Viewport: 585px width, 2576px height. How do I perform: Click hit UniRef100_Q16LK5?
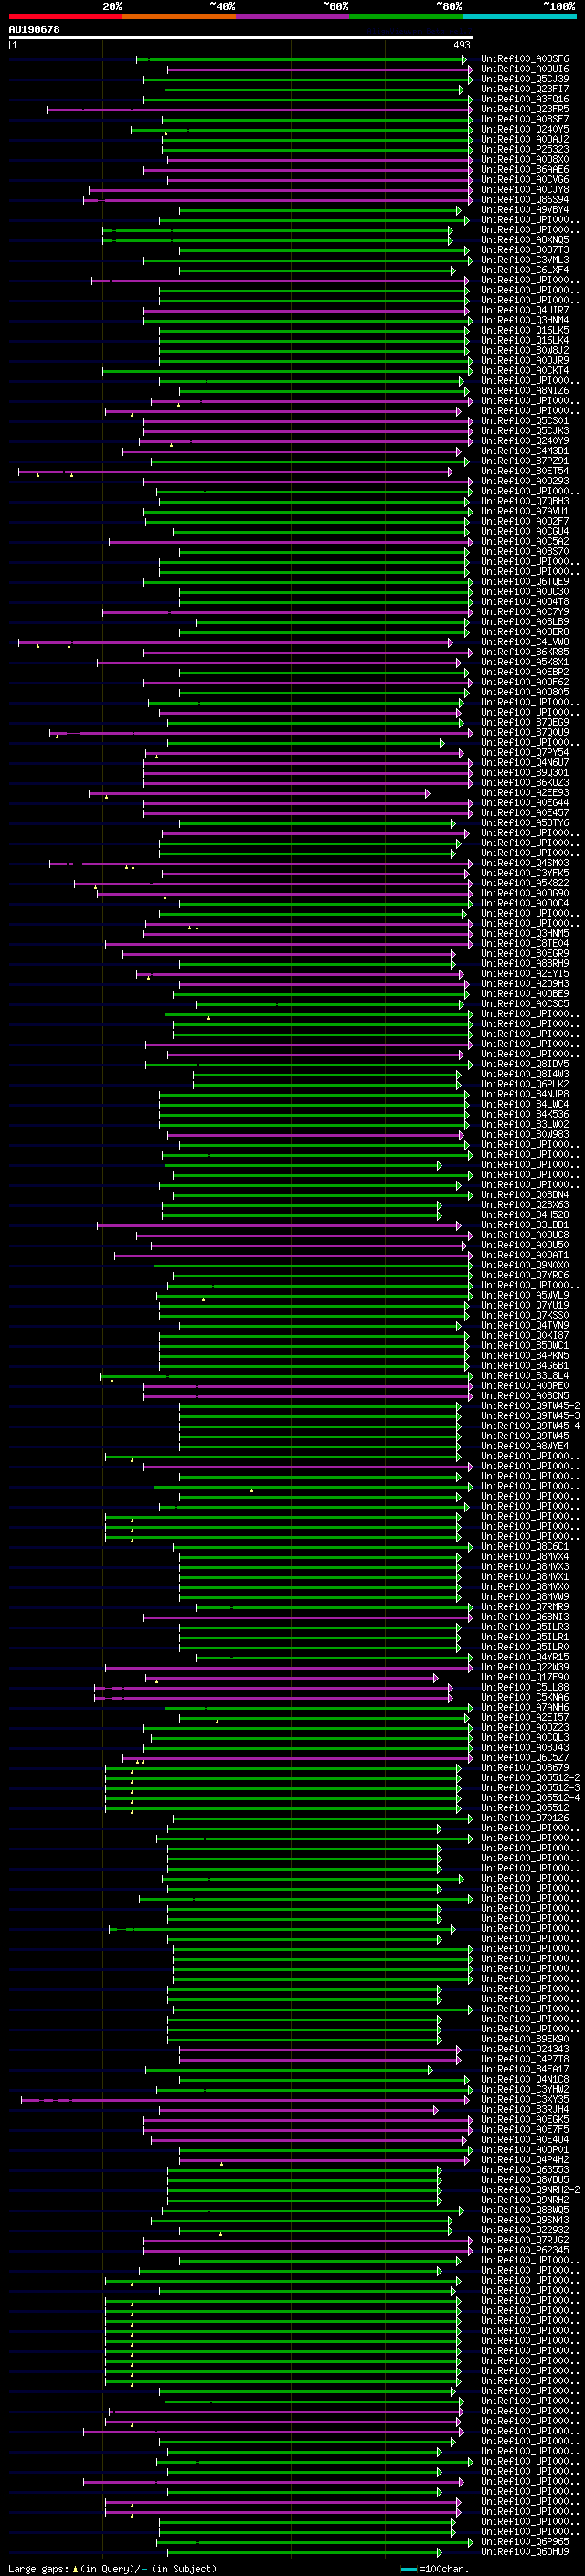[525, 330]
